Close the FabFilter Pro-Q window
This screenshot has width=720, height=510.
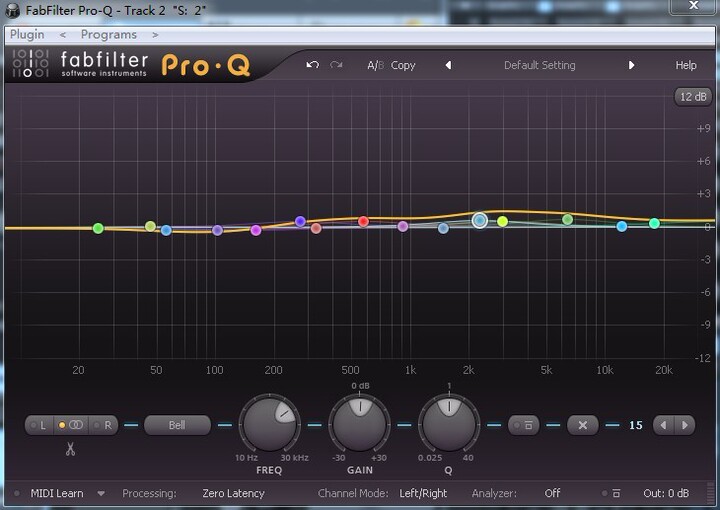[694, 6]
